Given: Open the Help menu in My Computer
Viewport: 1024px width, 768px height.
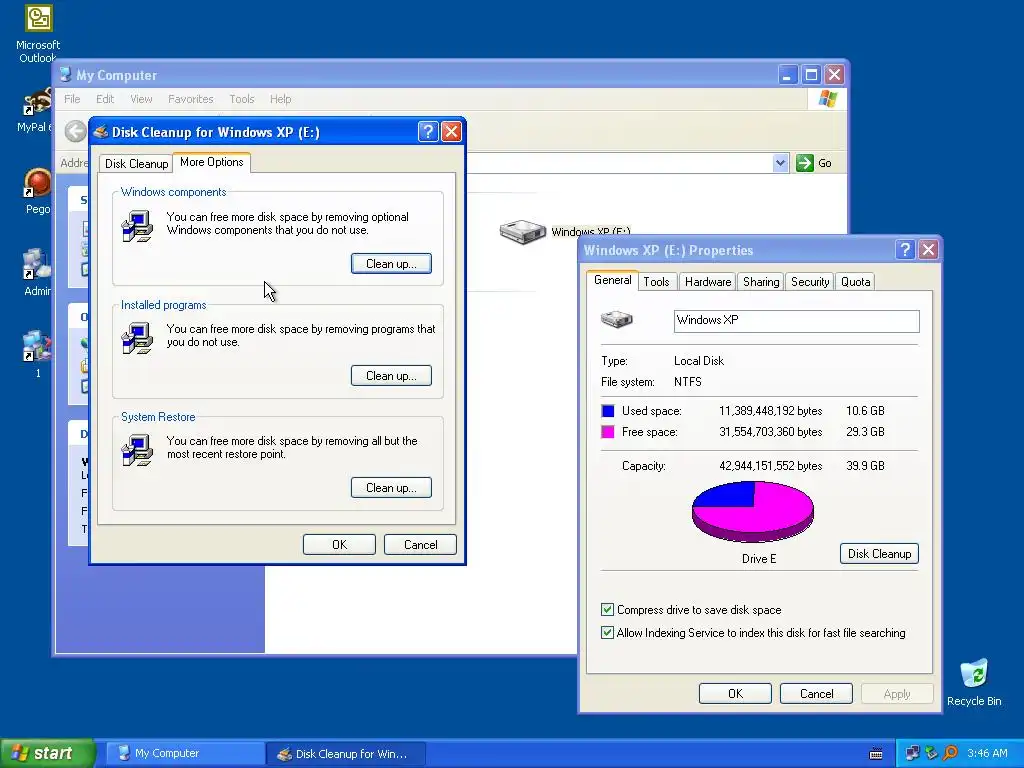Looking at the screenshot, I should [280, 99].
